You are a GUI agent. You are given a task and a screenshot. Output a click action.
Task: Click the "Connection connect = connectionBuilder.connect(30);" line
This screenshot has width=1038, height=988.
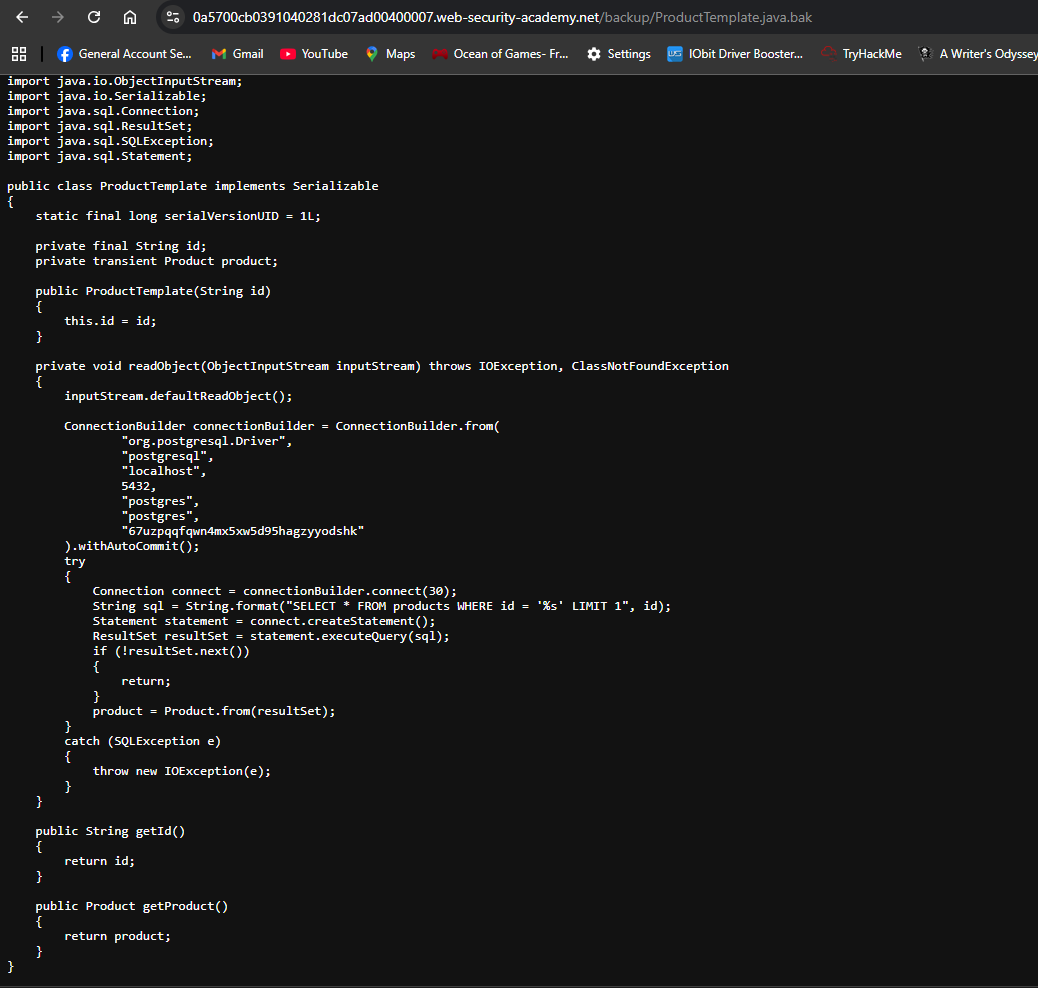tap(275, 591)
